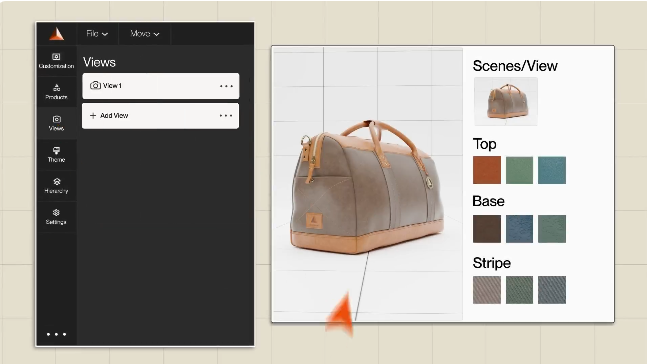
Task: Click the Stripe section label
Action: tap(491, 263)
